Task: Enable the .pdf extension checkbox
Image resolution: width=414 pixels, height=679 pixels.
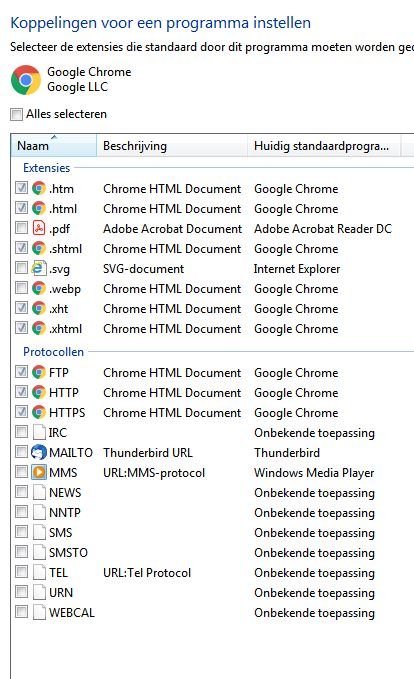Action: pos(21,227)
